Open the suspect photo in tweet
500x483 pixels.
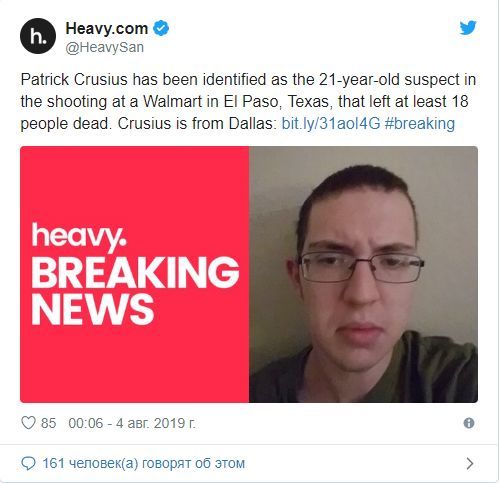(363, 274)
